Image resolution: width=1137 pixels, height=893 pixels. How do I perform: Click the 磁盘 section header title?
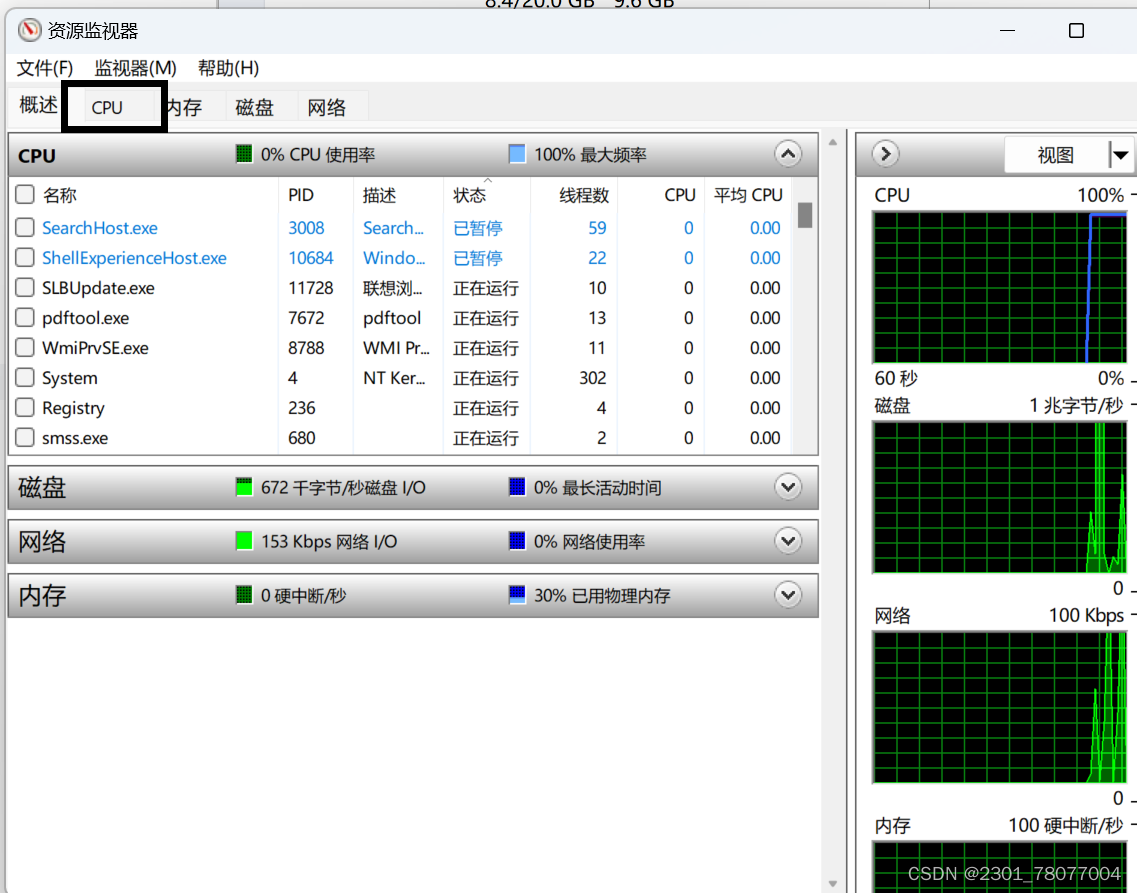(x=41, y=487)
